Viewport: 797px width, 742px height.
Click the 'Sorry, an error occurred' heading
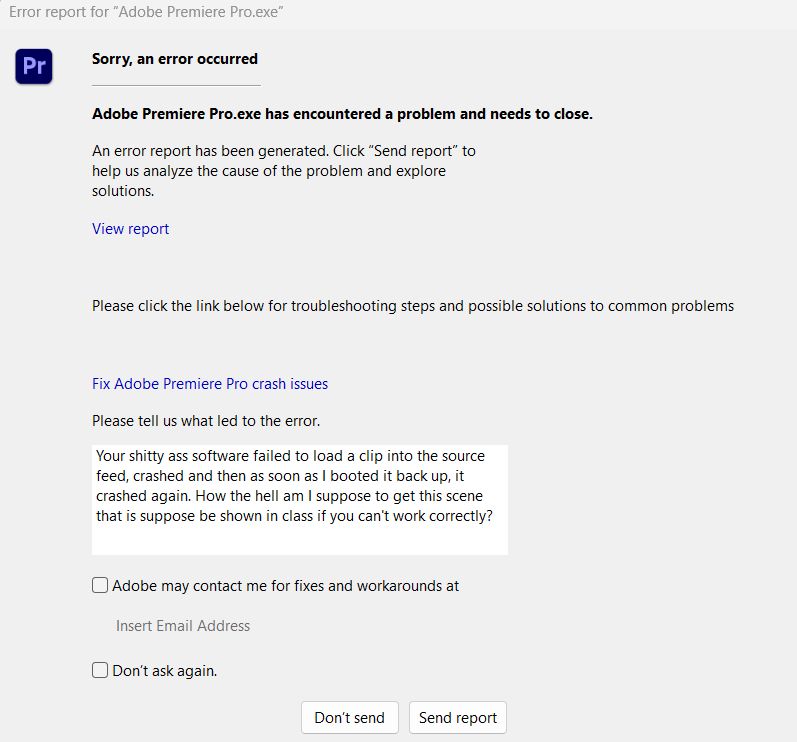pos(175,59)
